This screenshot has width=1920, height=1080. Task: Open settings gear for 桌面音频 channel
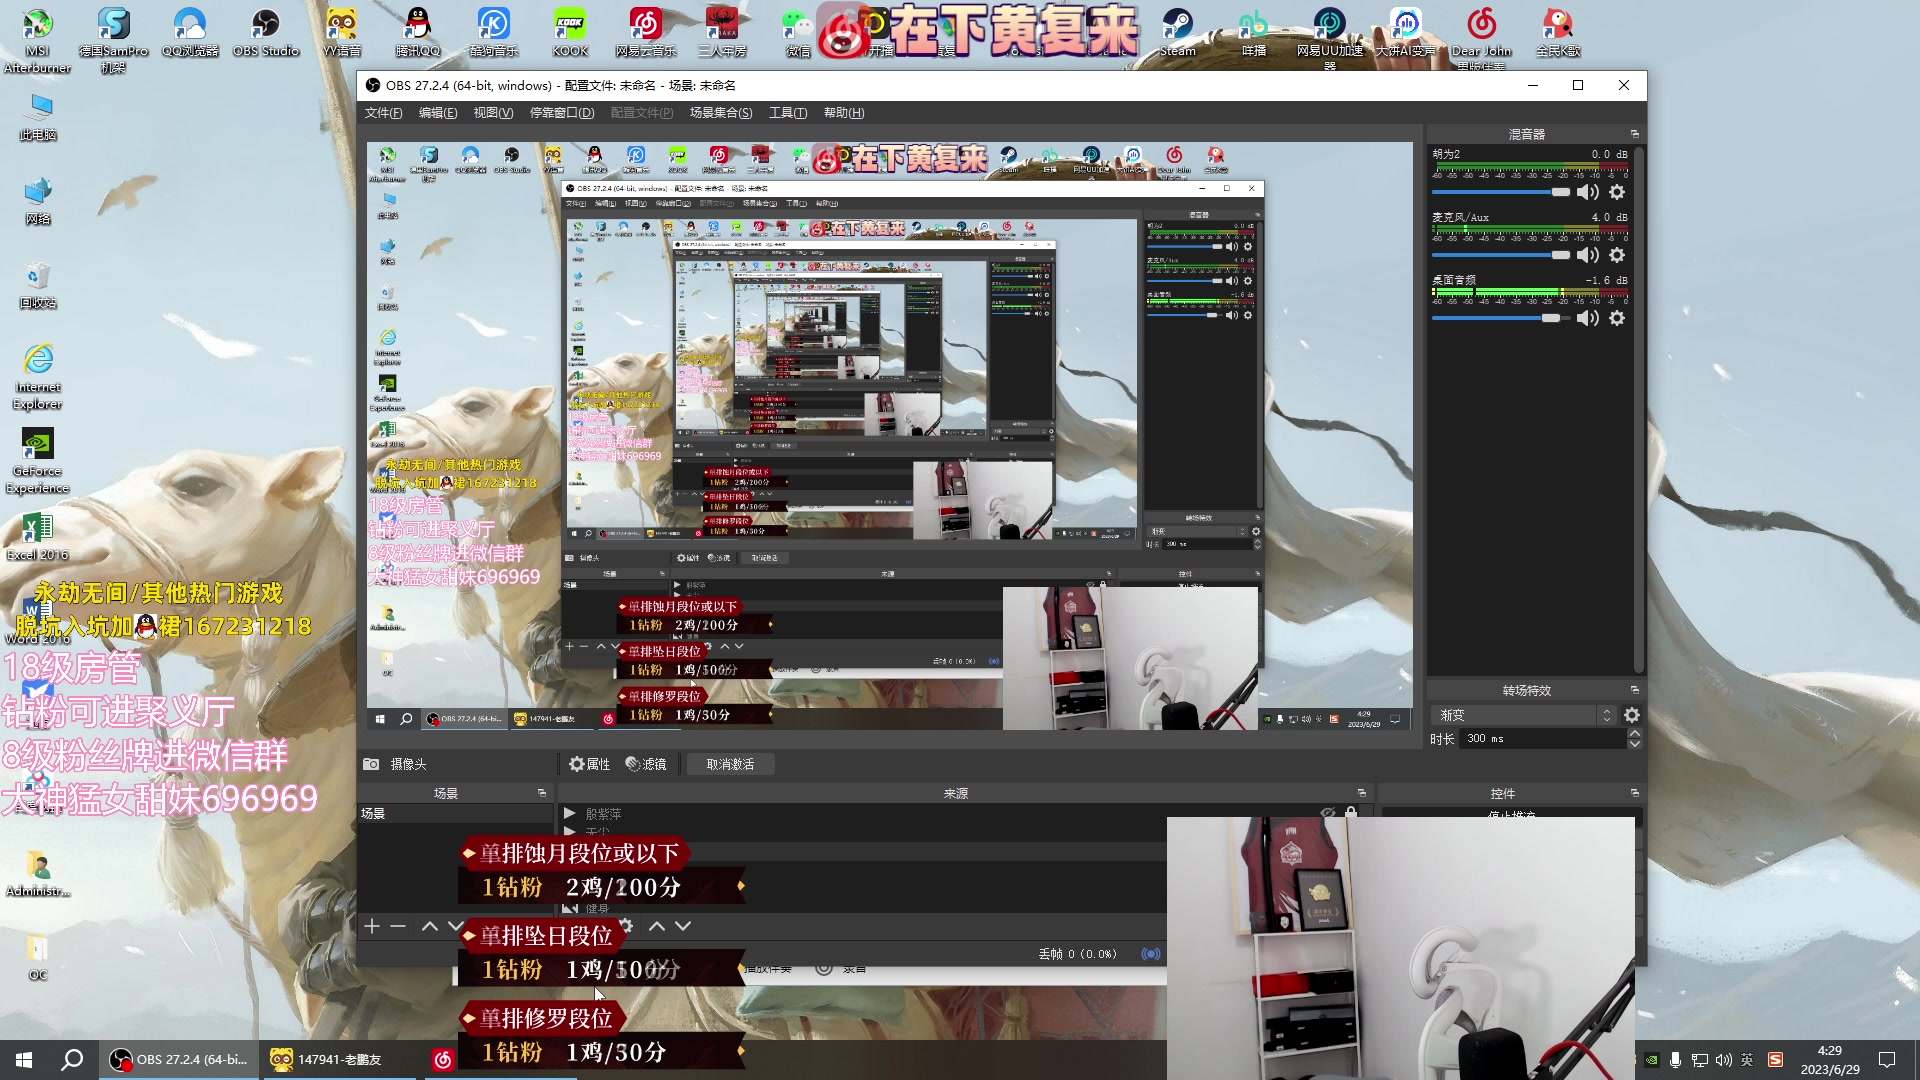1617,318
